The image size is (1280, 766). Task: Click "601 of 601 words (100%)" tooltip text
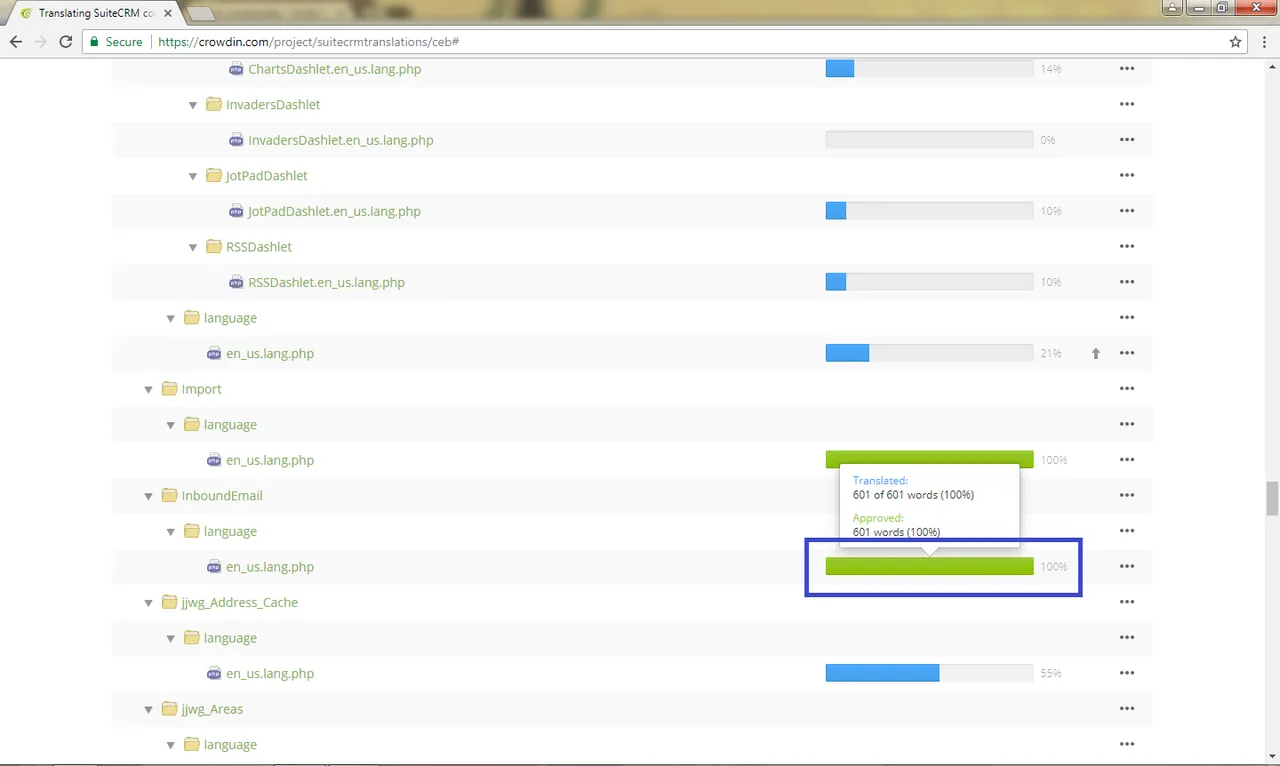click(x=913, y=495)
